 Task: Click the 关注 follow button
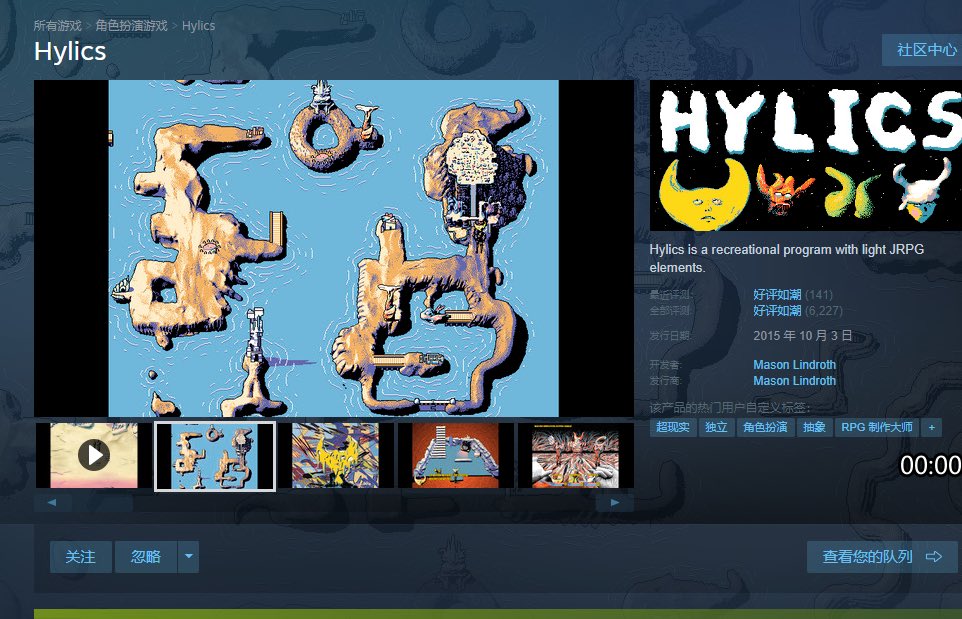(x=80, y=556)
